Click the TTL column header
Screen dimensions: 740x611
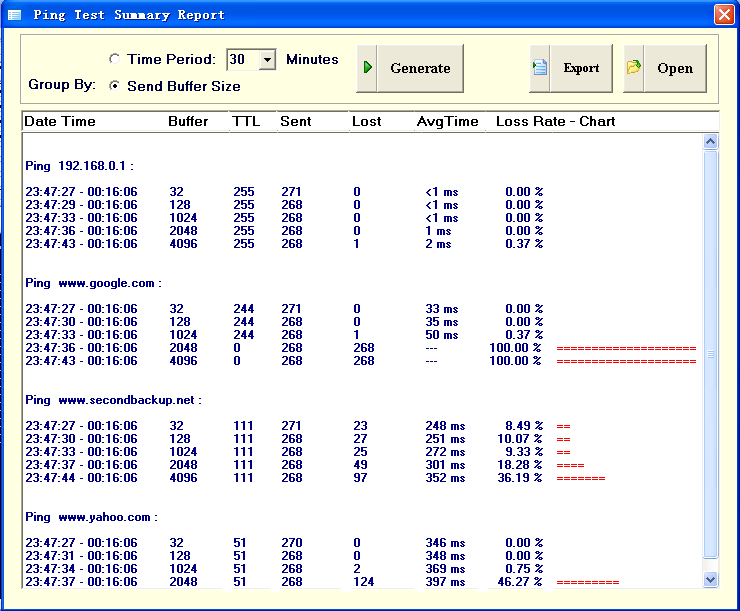click(x=244, y=122)
